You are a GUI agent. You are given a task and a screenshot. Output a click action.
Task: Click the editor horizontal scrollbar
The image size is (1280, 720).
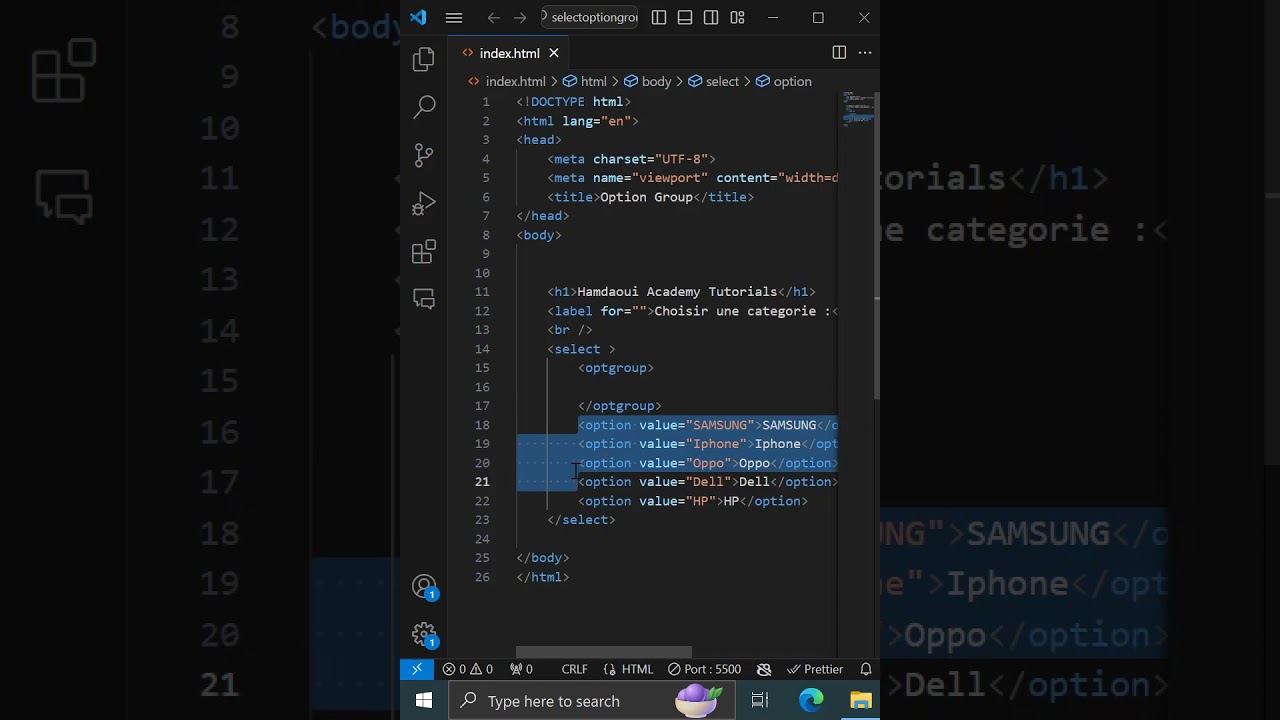(x=604, y=651)
